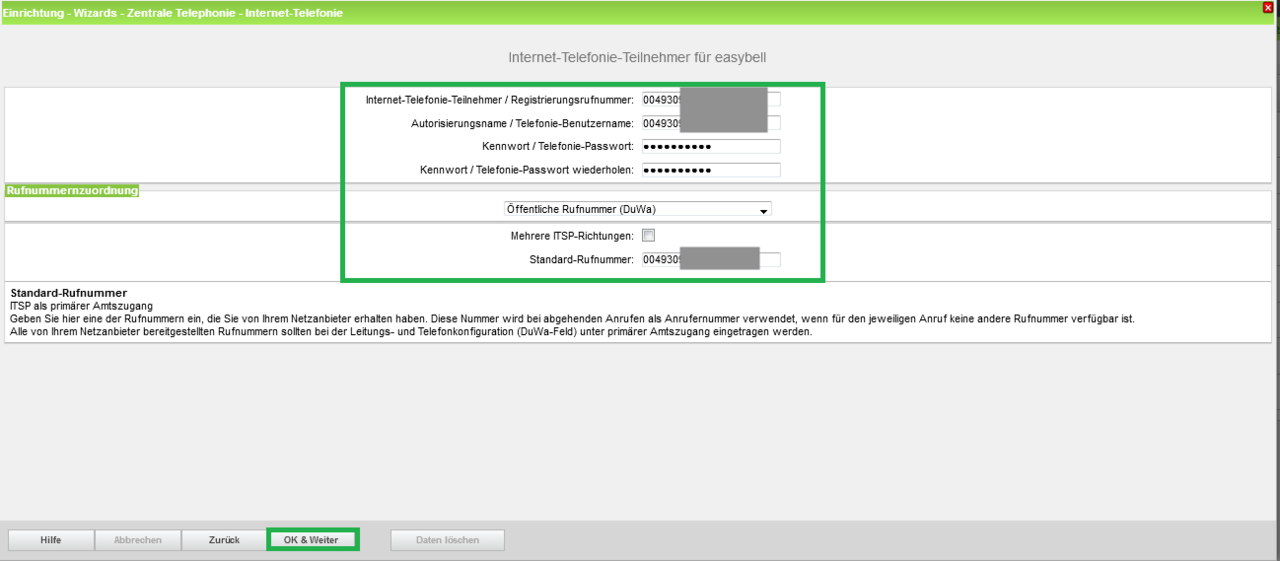Click the Abbrechen button

pyautogui.click(x=137, y=540)
